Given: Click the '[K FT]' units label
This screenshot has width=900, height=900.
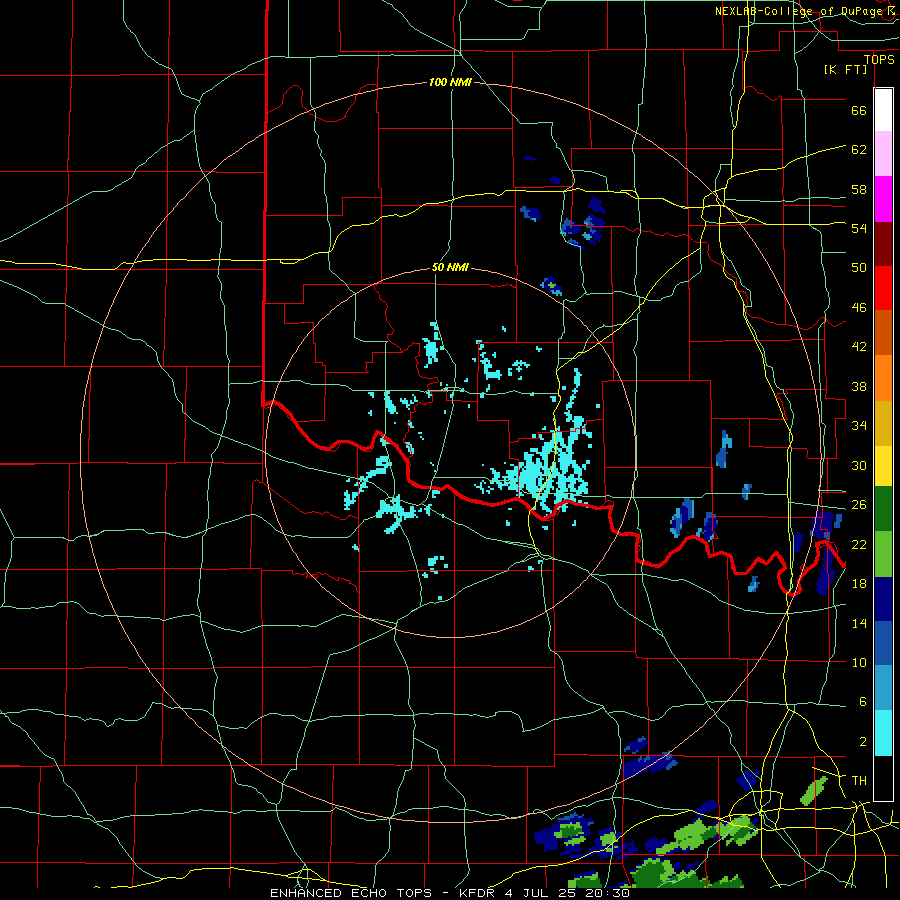Looking at the screenshot, I should click(x=845, y=69).
